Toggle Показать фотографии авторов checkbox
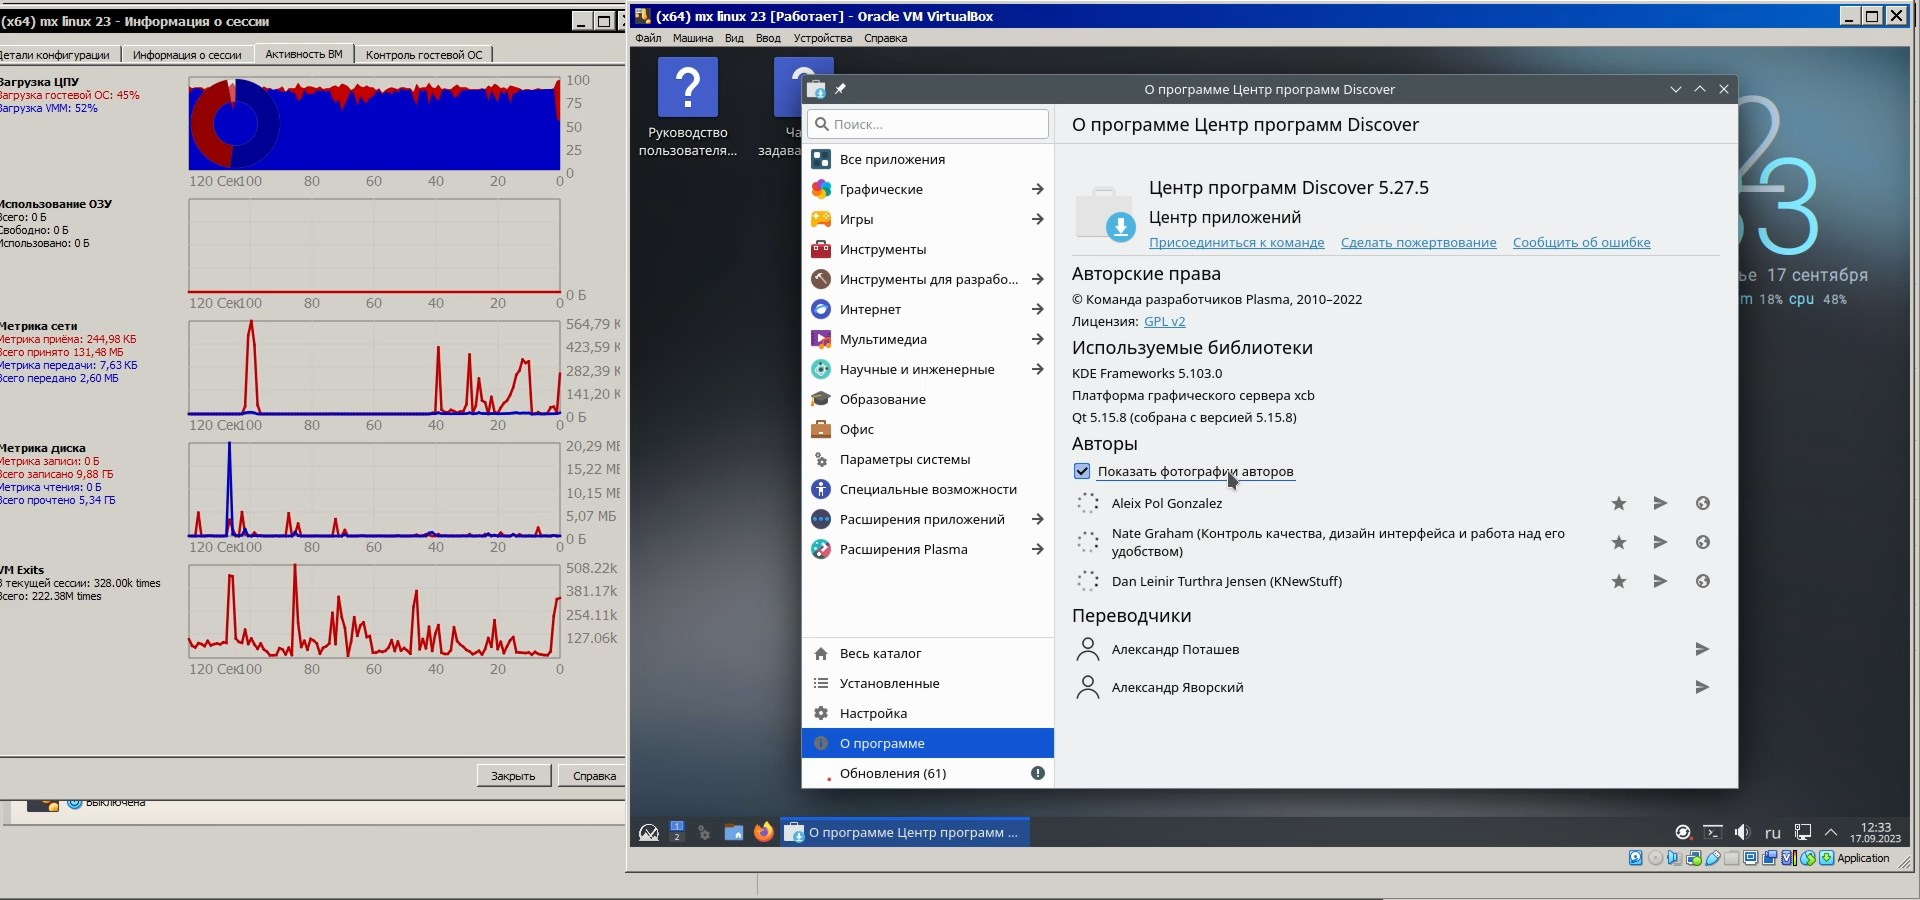 coord(1082,471)
